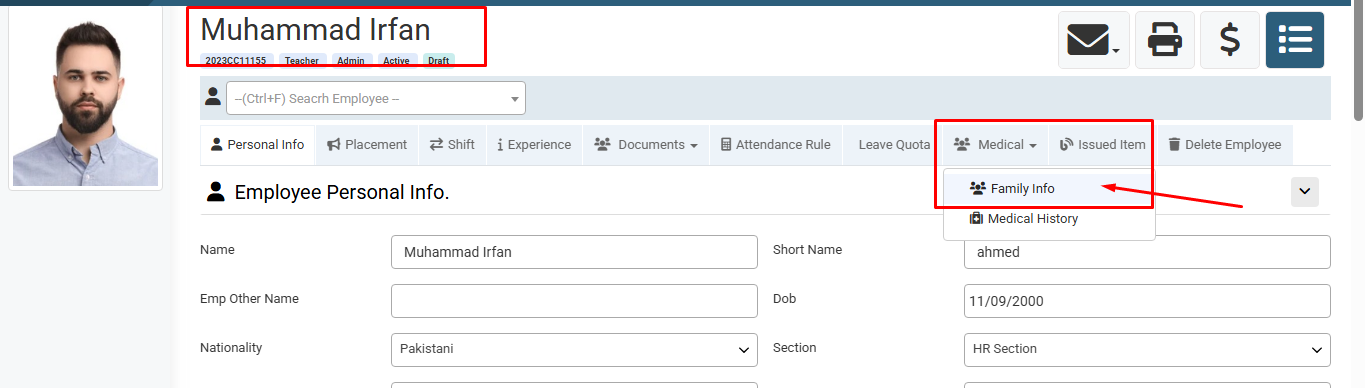Click the Active status badge
The height and width of the screenshot is (388, 1365).
[x=397, y=61]
